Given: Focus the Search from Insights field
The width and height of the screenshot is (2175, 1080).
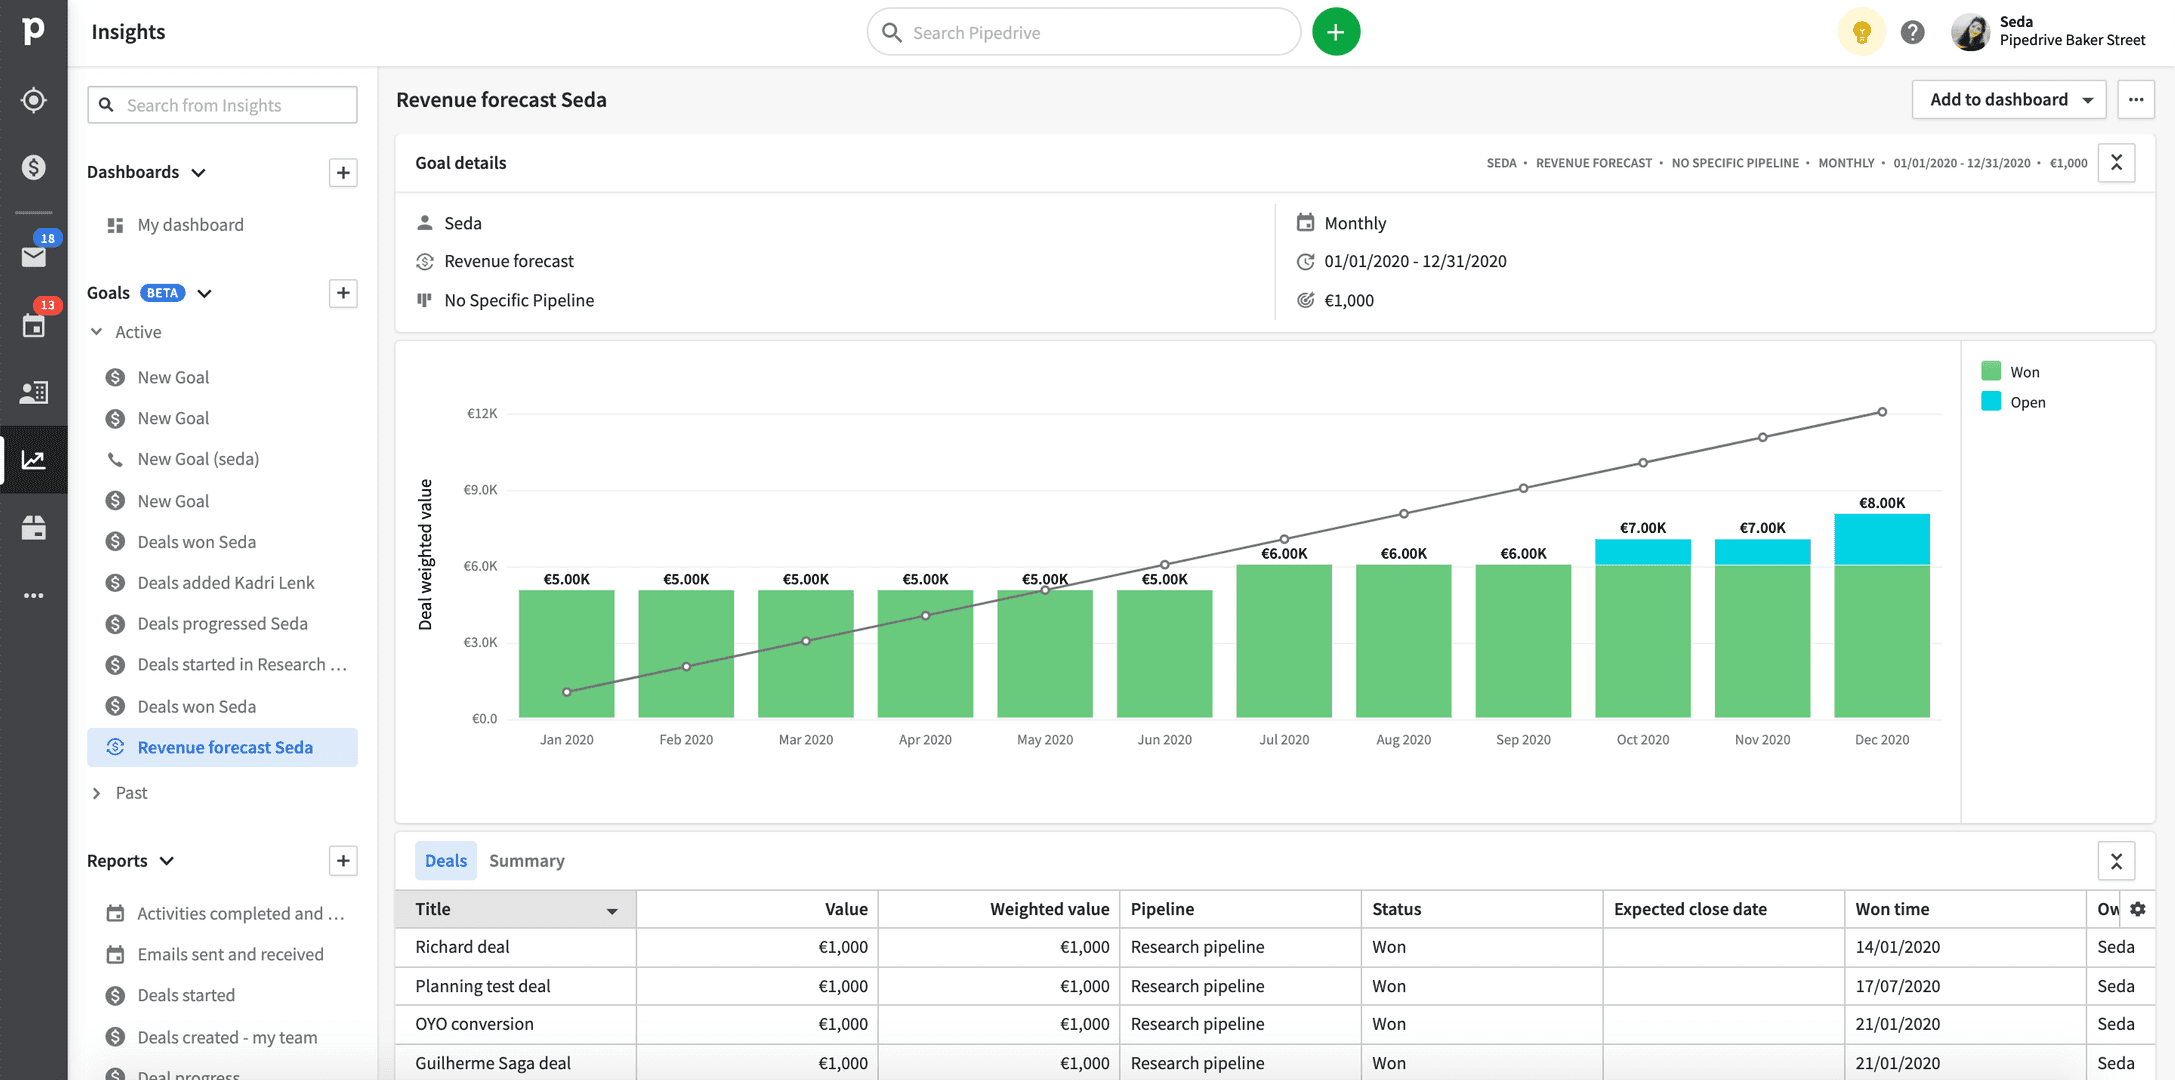Looking at the screenshot, I should click(x=222, y=105).
